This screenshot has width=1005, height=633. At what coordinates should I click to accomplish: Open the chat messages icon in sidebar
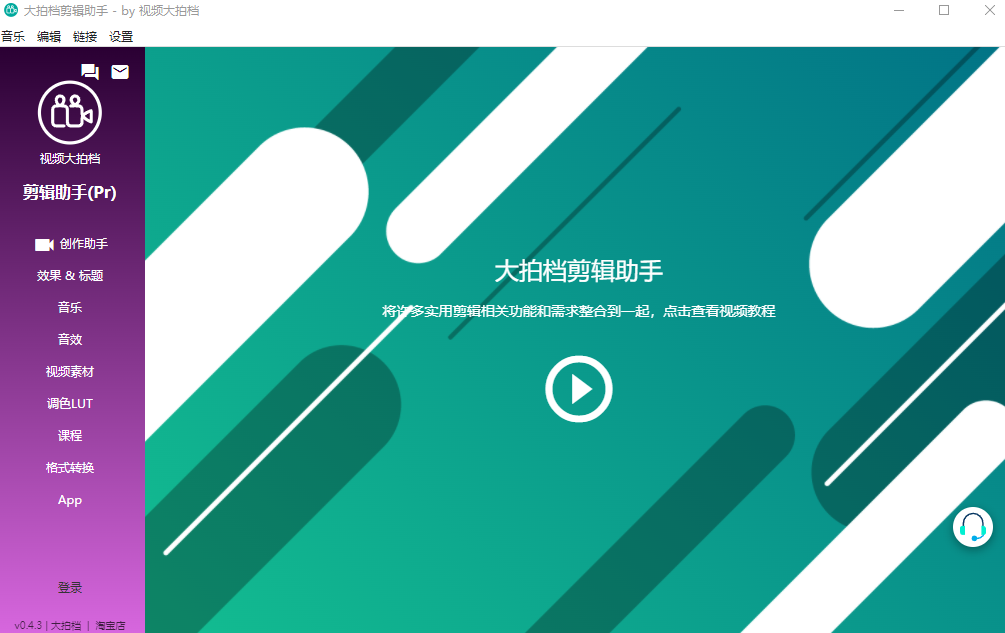click(90, 71)
